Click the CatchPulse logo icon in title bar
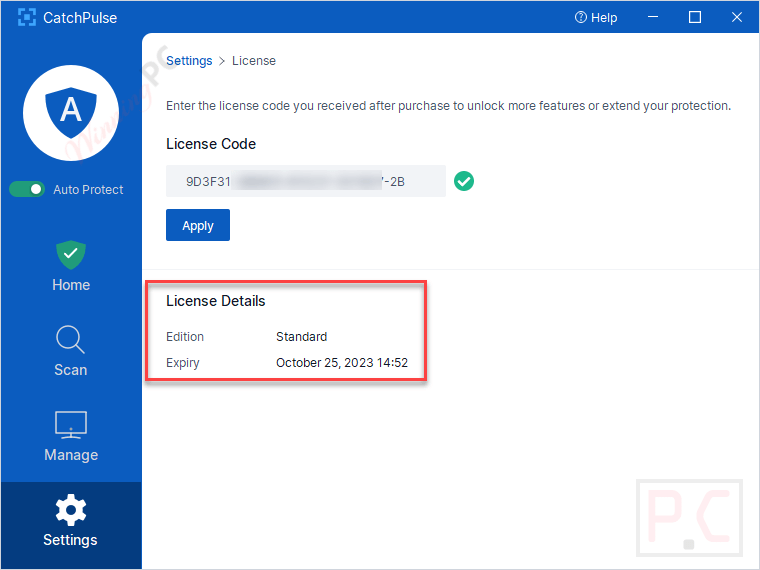 click(27, 17)
